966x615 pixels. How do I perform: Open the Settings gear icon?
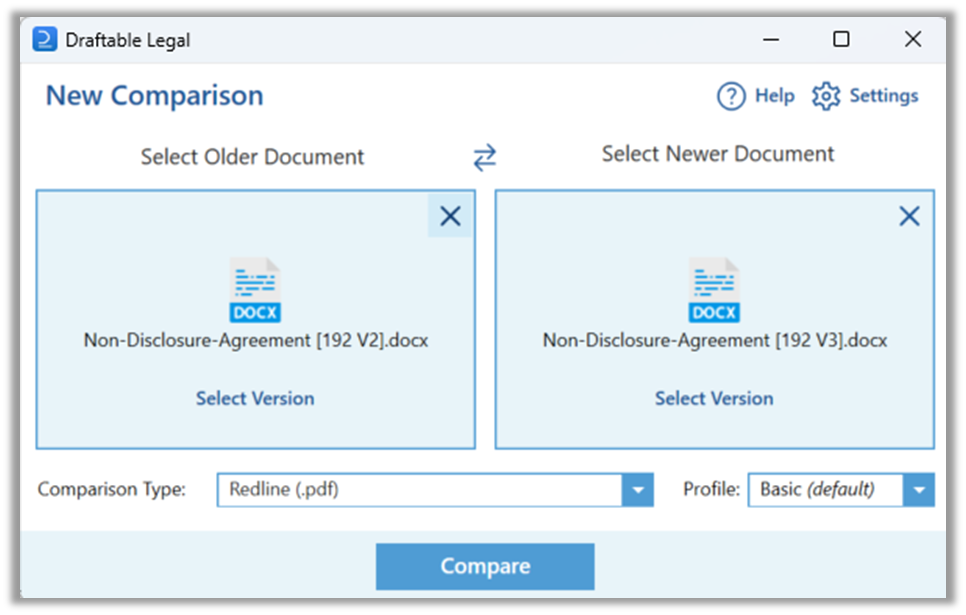click(x=826, y=96)
